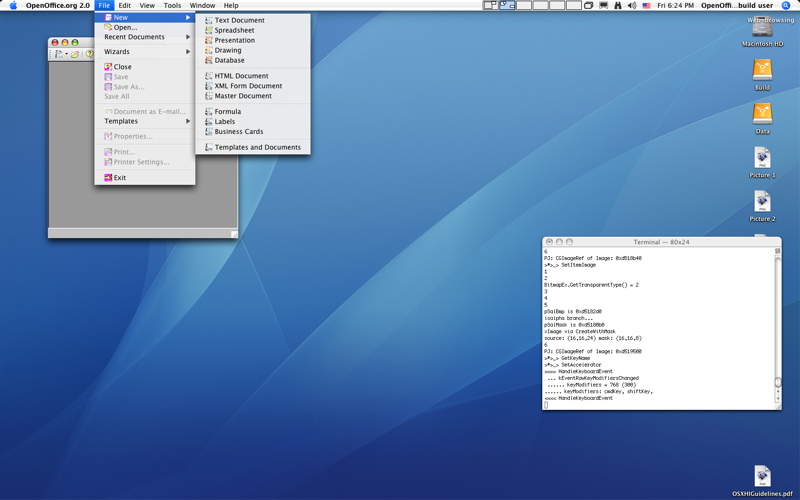The image size is (800, 500).
Task: Select Business Cards entry
Action: [253, 132]
